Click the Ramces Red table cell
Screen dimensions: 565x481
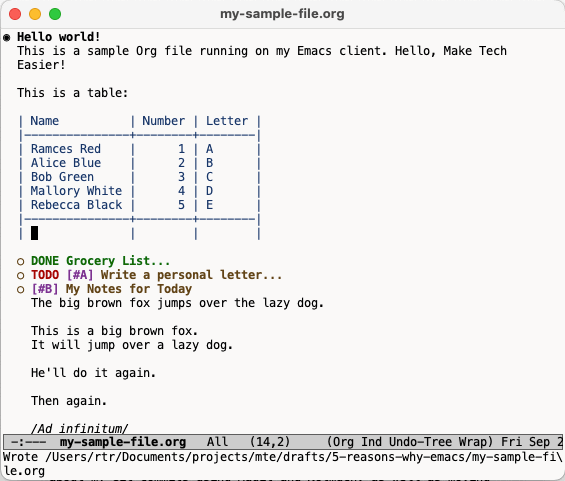point(66,149)
